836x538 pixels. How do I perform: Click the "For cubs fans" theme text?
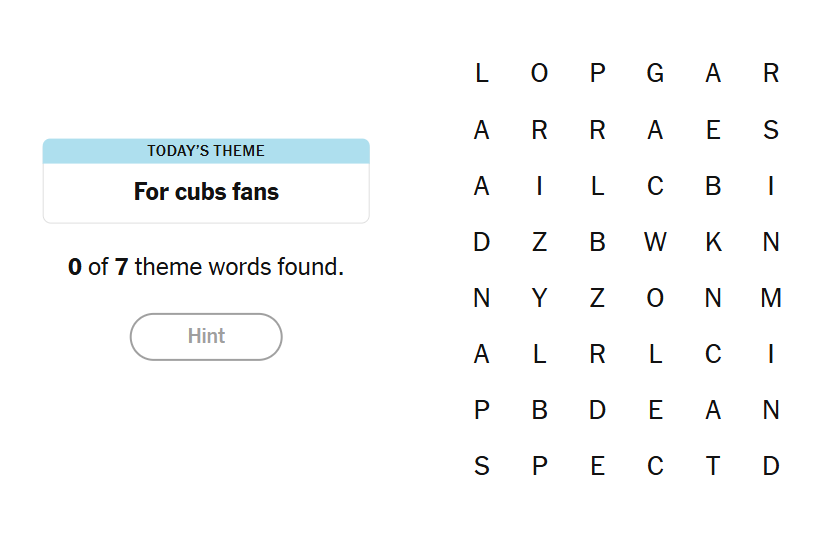206,192
